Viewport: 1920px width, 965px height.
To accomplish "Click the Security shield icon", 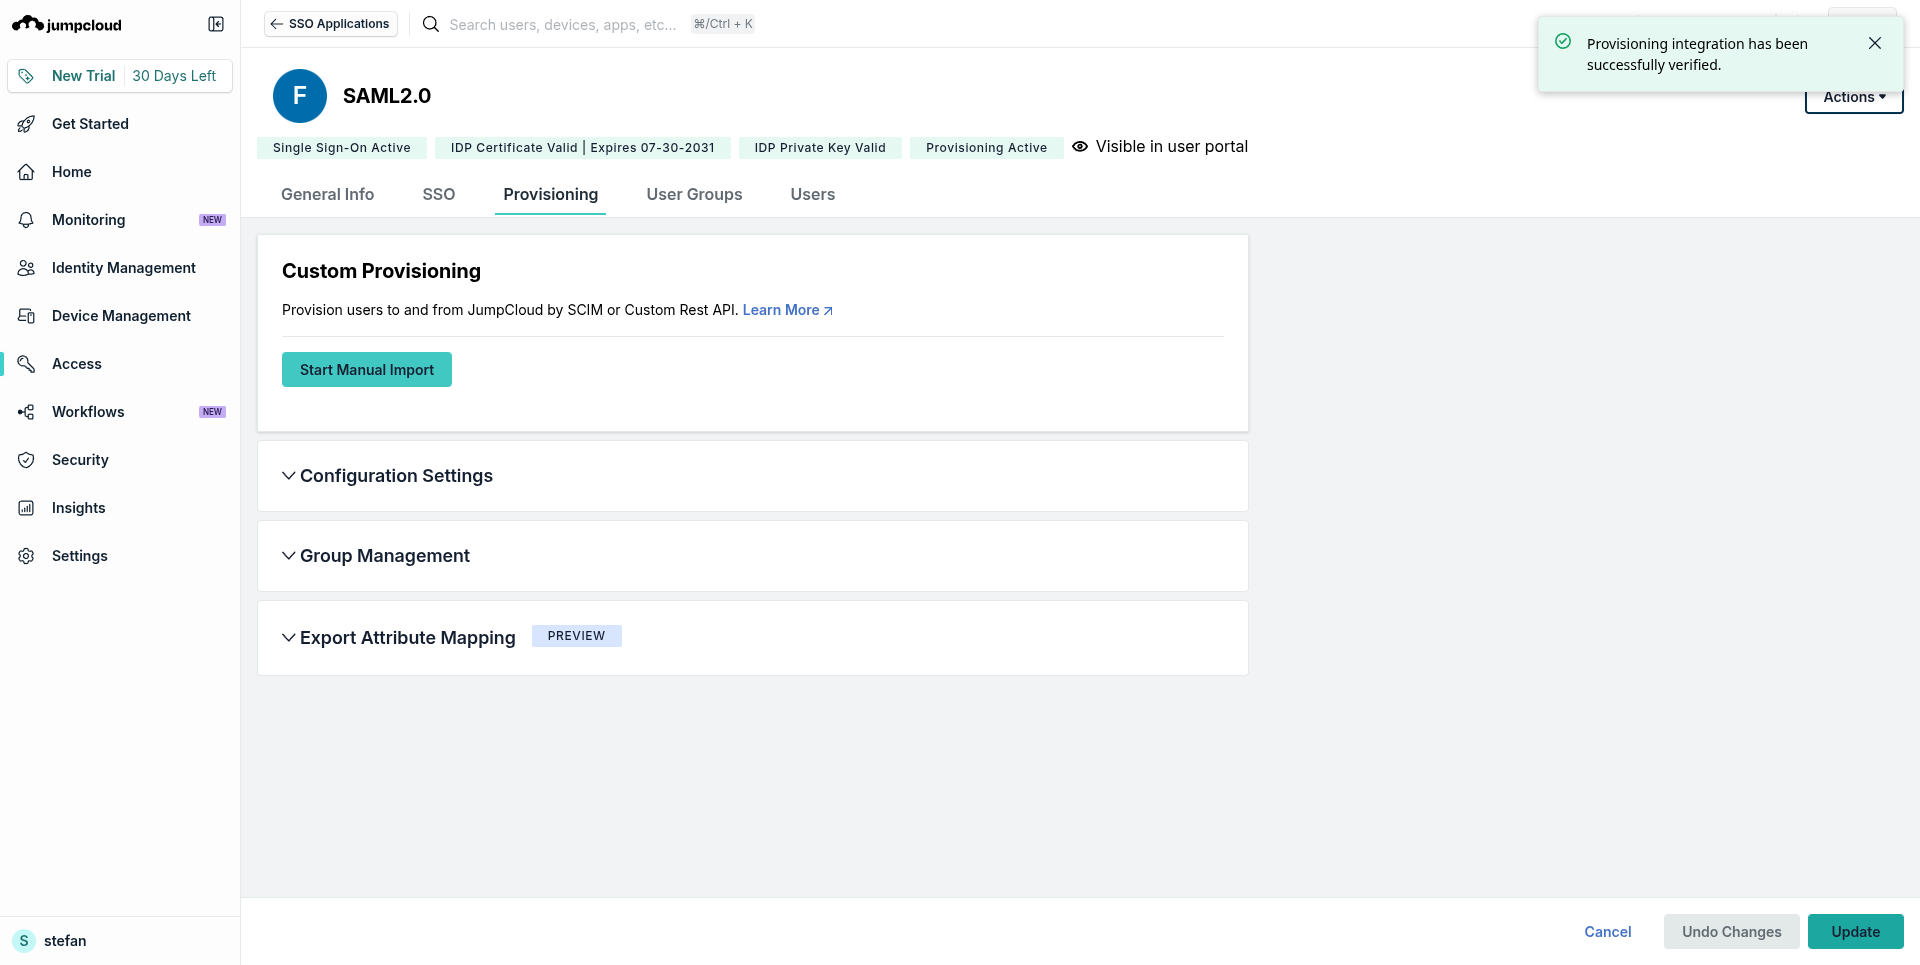I will click(27, 460).
